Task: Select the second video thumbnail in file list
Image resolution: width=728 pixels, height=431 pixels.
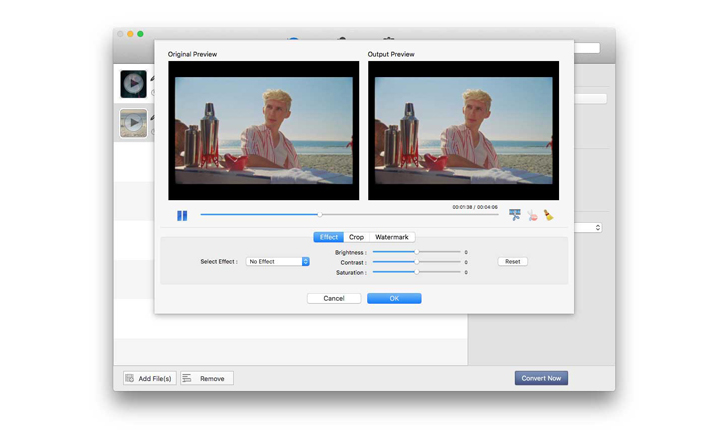Action: point(133,123)
